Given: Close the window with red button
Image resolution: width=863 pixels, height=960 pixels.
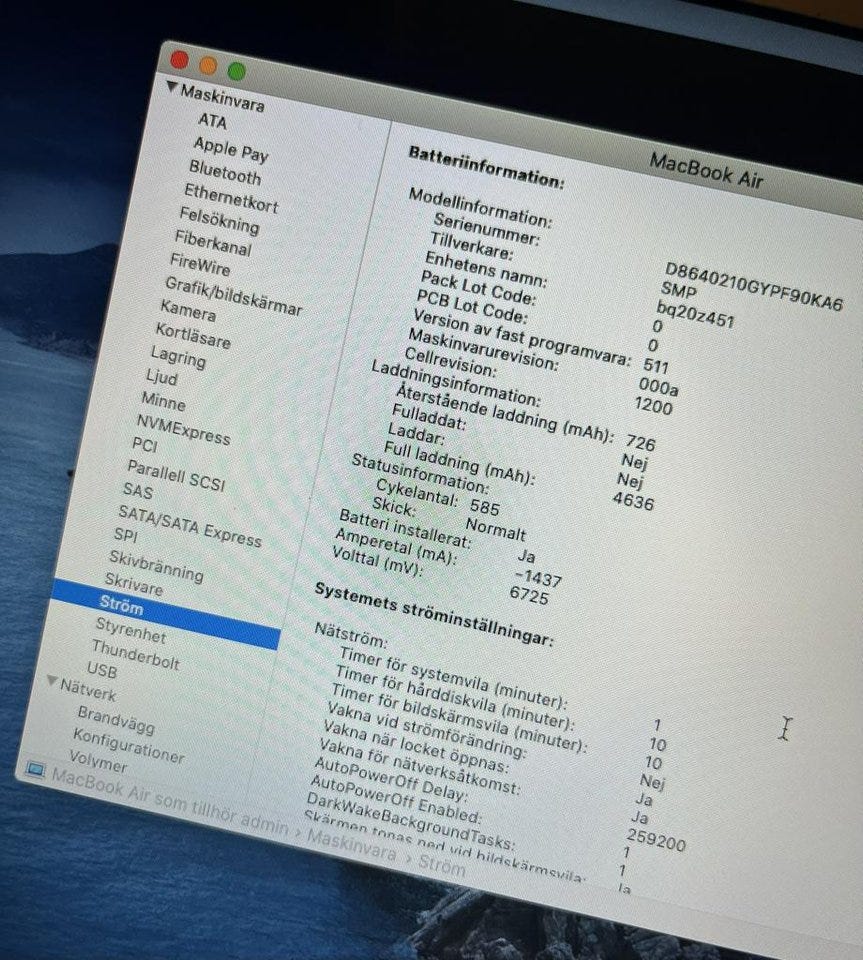Looking at the screenshot, I should 179,59.
